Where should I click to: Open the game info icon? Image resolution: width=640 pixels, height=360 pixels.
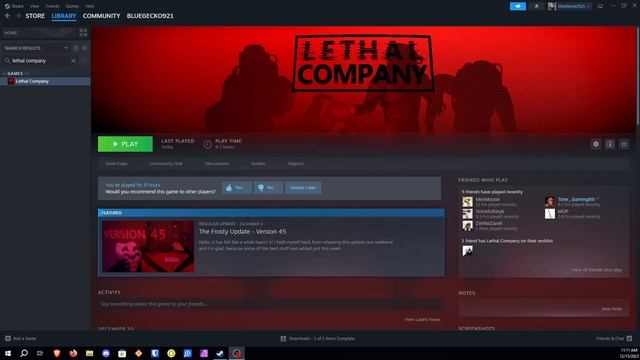tap(610, 144)
